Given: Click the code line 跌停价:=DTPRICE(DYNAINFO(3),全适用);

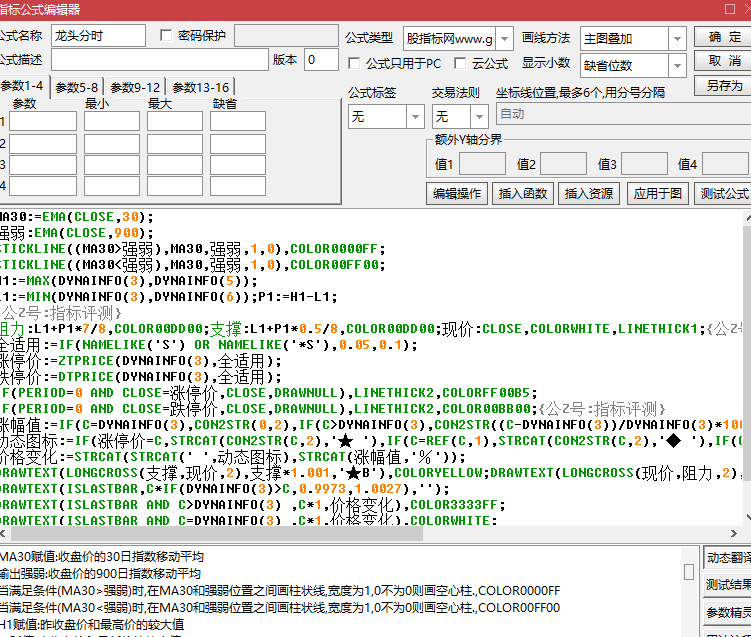Looking at the screenshot, I should coord(141,377).
